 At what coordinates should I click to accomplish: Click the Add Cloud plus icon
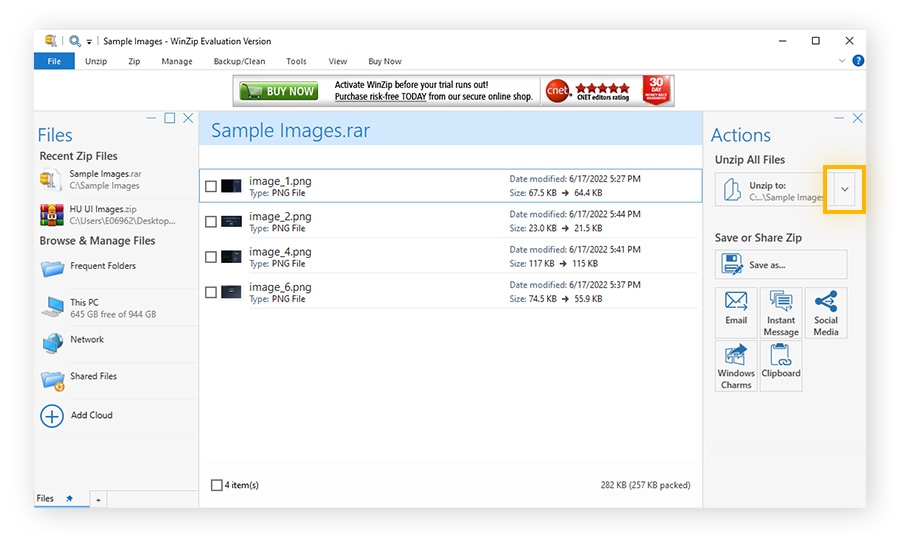tap(52, 416)
